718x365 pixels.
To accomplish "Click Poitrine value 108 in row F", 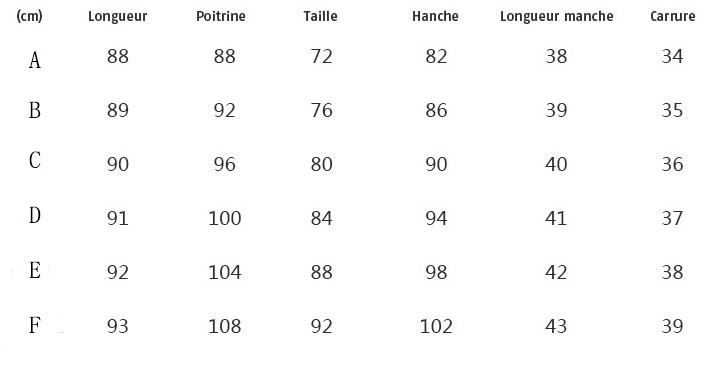I will pyautogui.click(x=225, y=326).
